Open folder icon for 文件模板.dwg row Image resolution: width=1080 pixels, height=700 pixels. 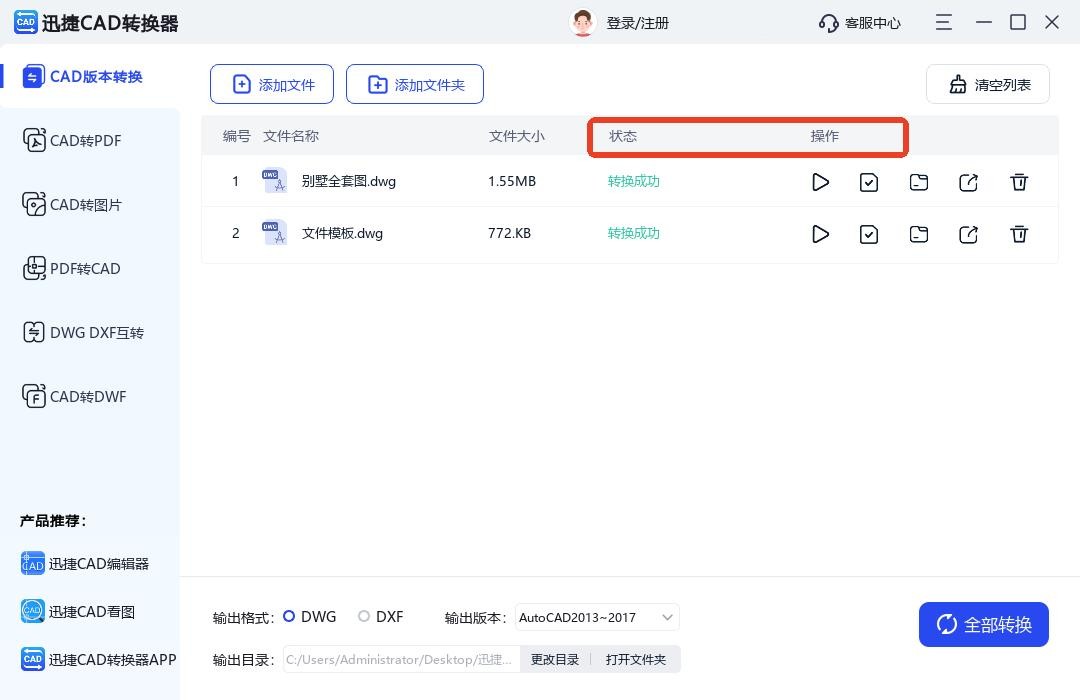point(918,234)
